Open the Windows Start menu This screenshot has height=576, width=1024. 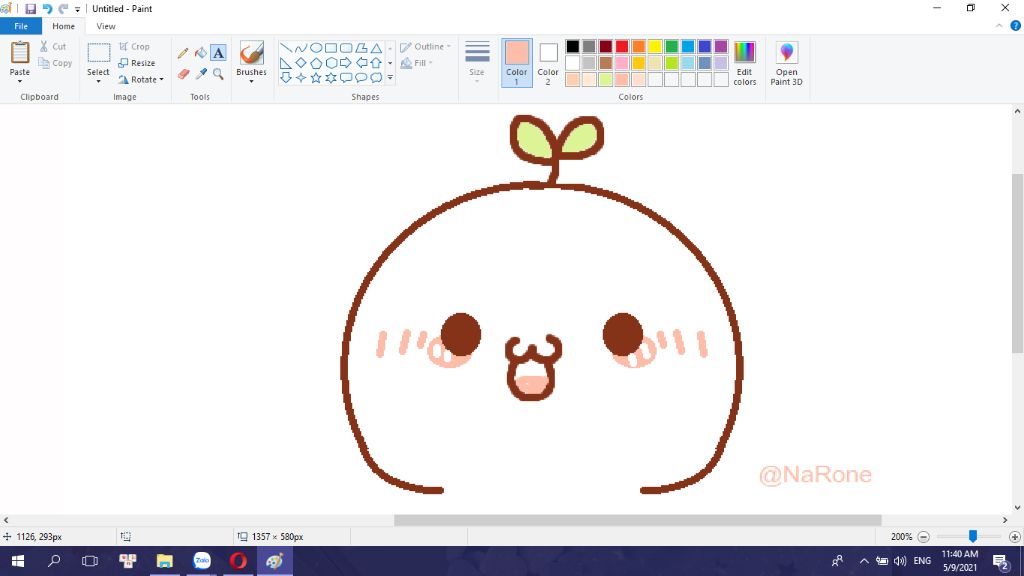pos(18,561)
